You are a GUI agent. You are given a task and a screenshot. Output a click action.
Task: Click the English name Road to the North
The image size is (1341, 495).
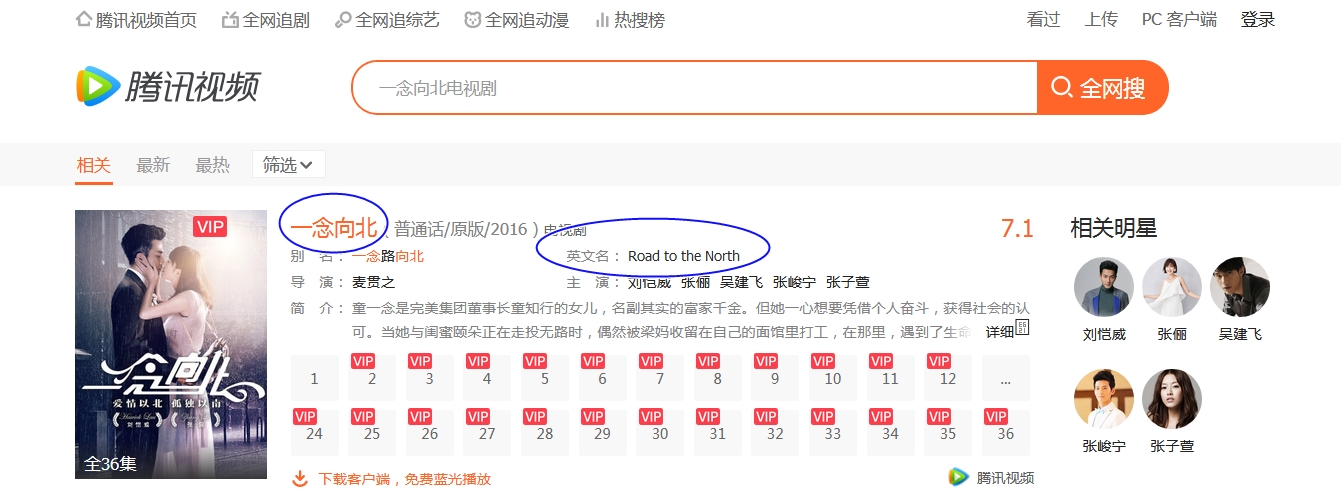[684, 256]
